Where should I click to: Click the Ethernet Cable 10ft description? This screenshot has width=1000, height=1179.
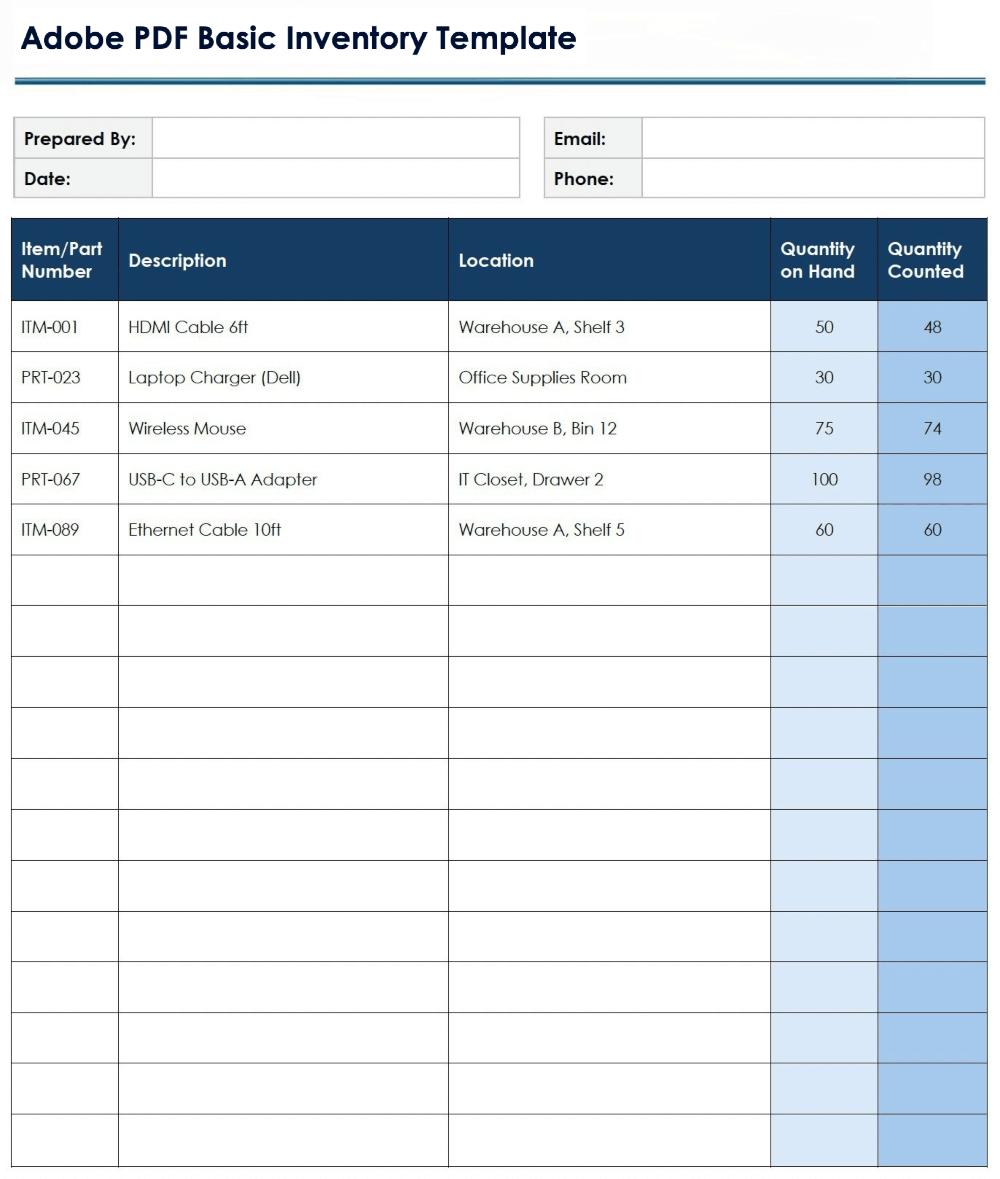(205, 530)
